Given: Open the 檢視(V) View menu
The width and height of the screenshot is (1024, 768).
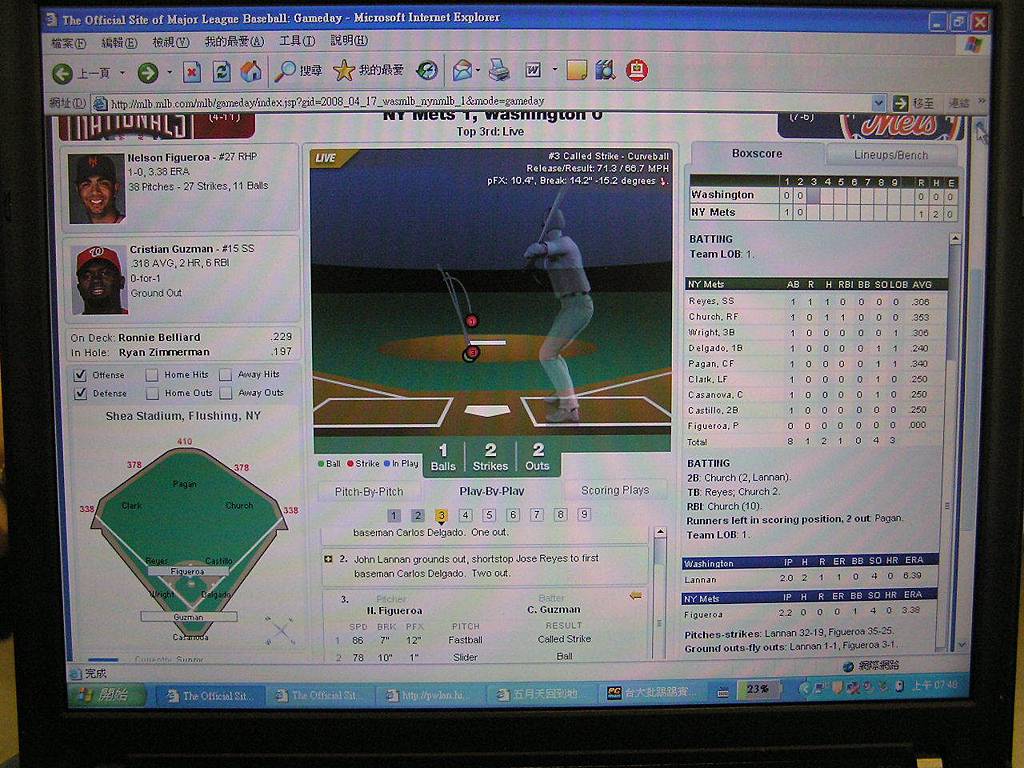Looking at the screenshot, I should tap(170, 42).
